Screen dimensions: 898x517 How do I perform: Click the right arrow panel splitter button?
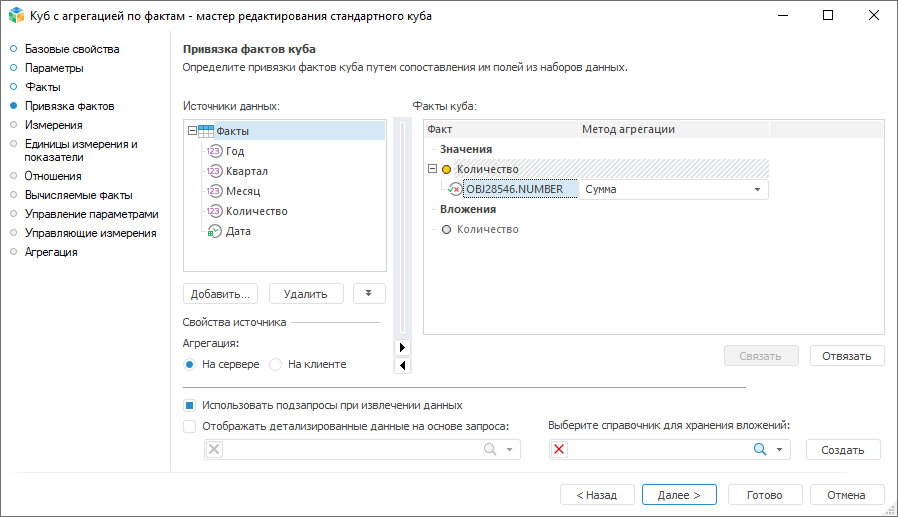point(403,347)
